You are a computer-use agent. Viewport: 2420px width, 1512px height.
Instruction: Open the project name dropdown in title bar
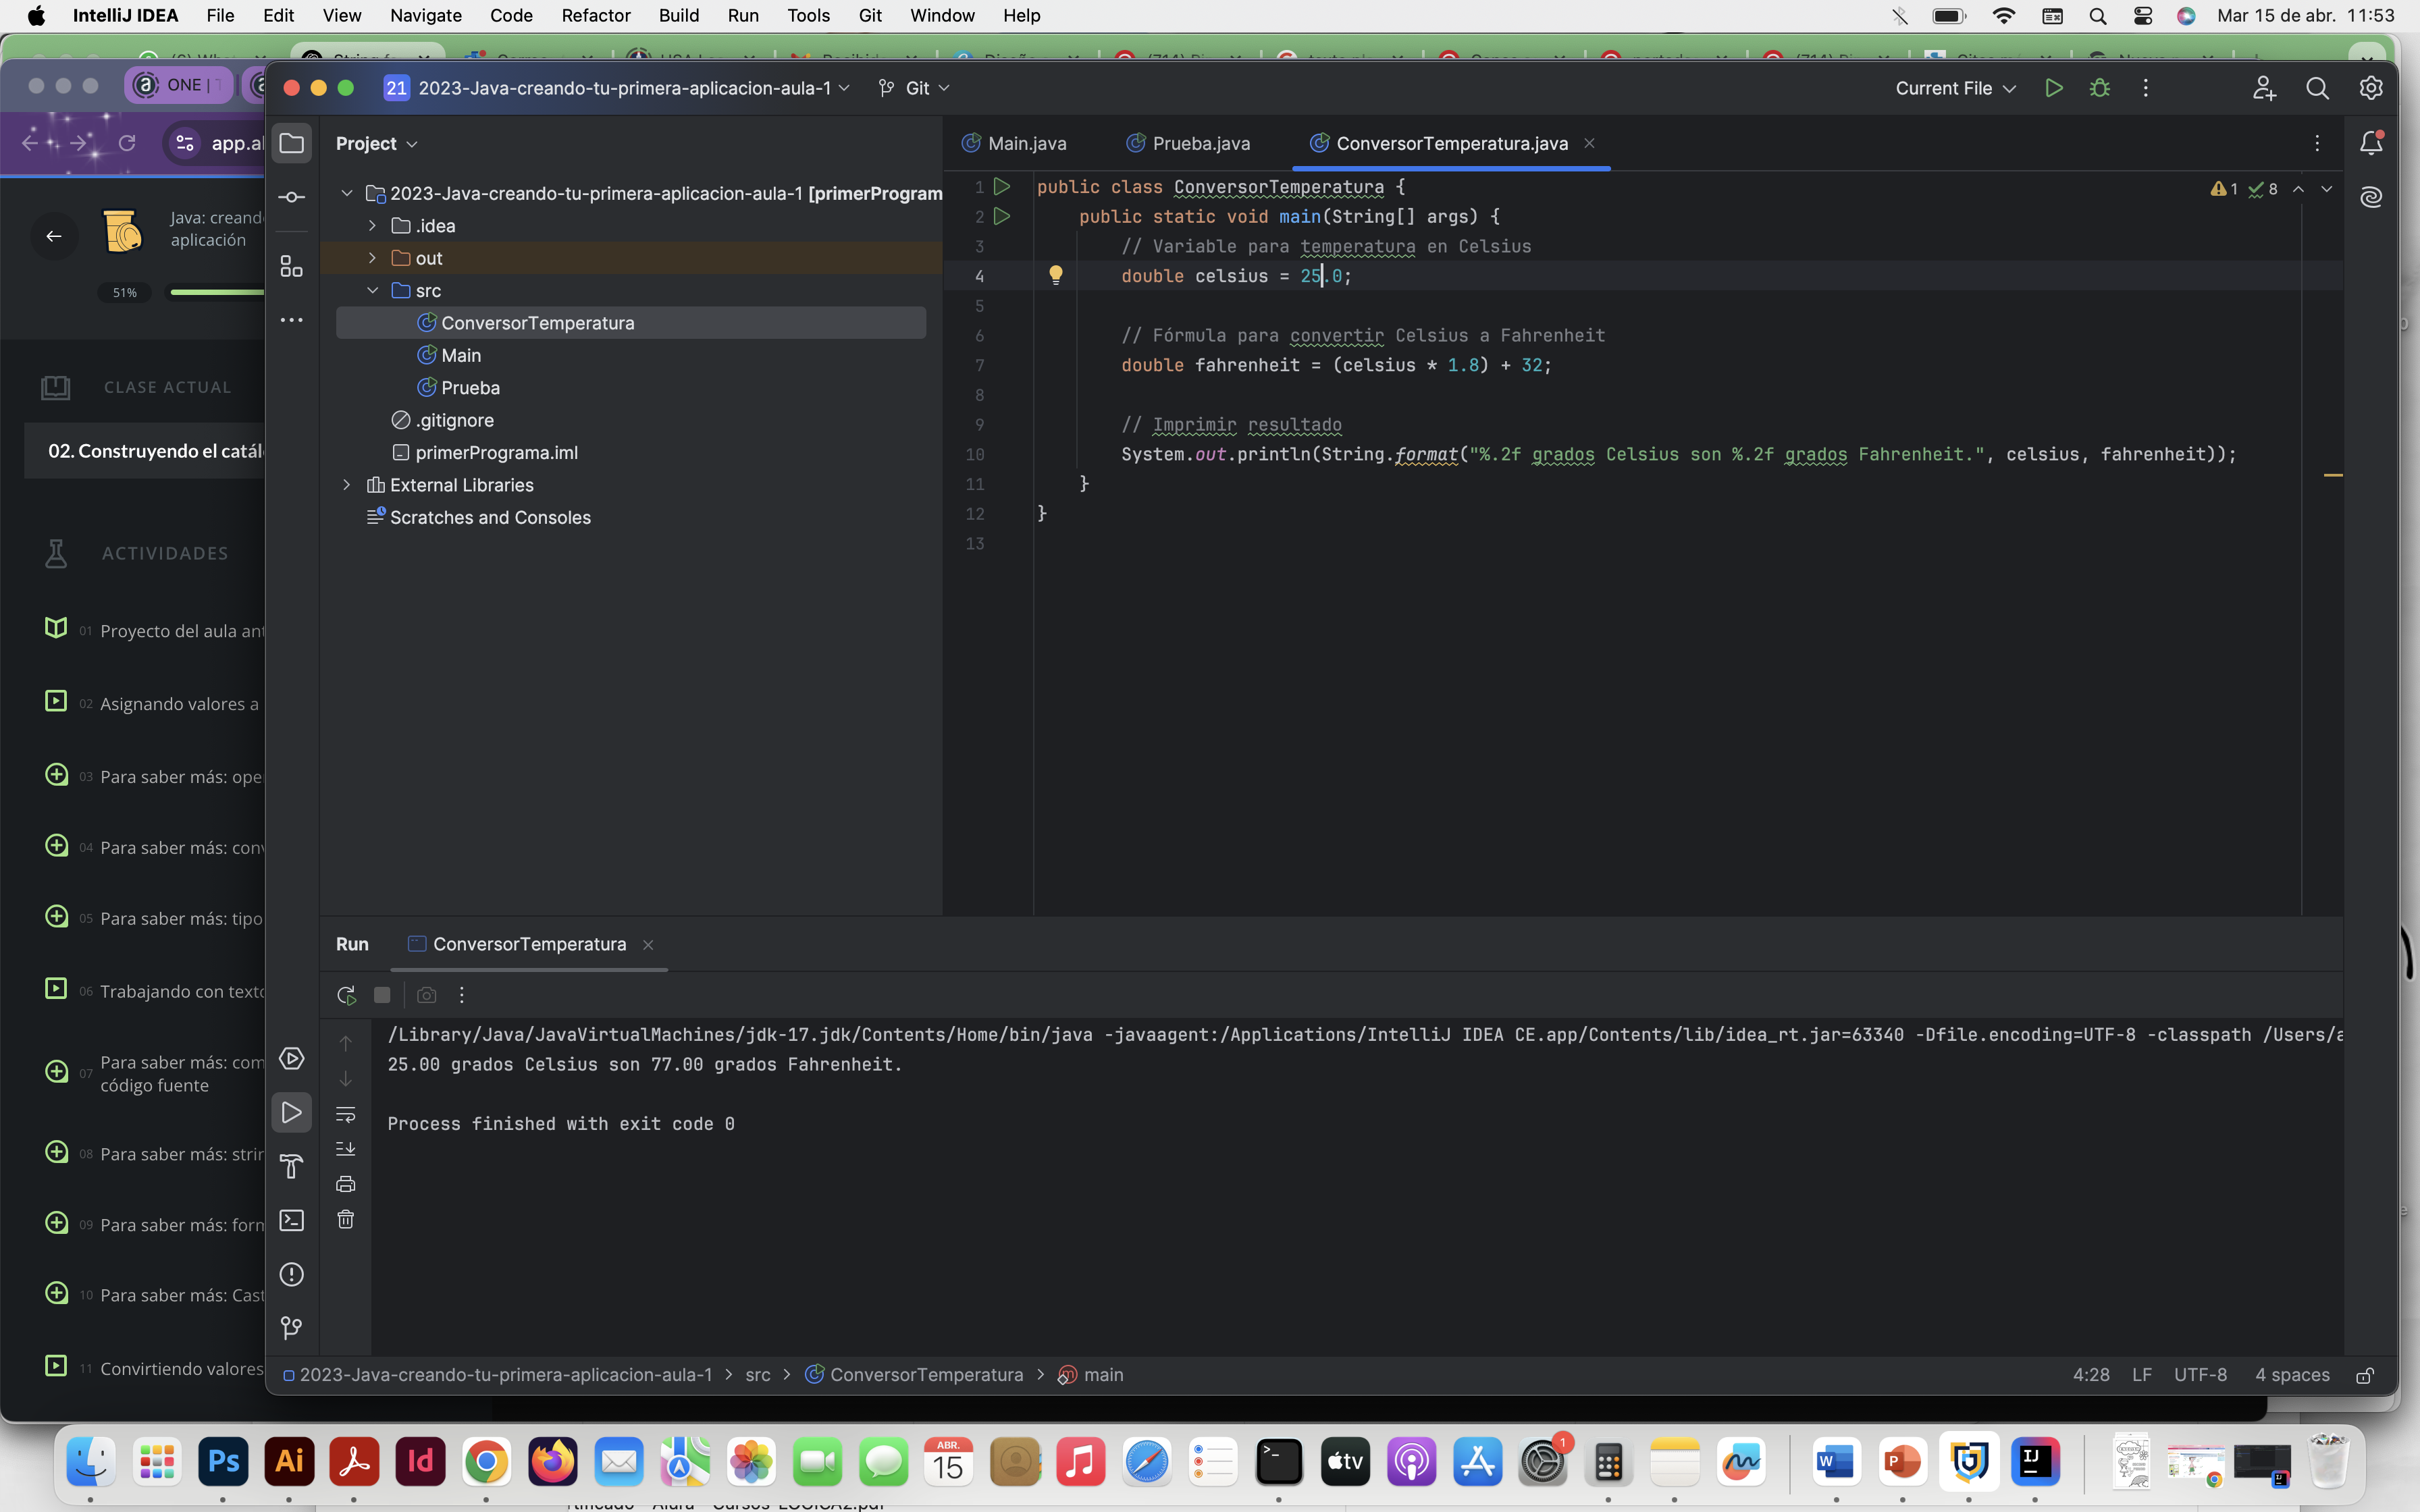coord(618,88)
